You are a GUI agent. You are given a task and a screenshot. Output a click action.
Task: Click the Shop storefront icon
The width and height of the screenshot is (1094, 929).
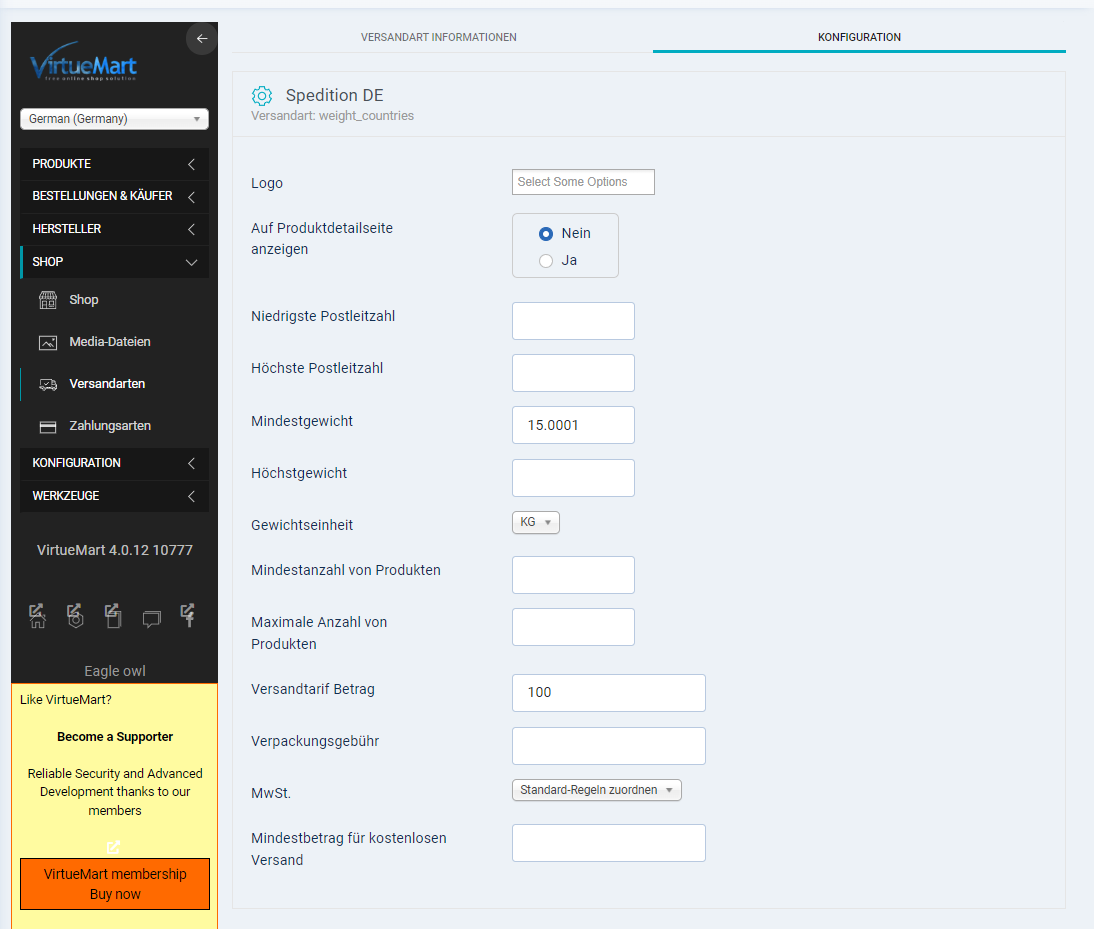48,300
